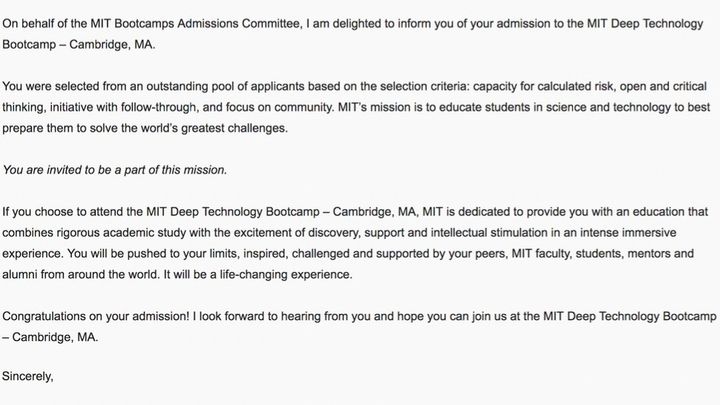Click the "Sincerely," closing line

tap(29, 378)
